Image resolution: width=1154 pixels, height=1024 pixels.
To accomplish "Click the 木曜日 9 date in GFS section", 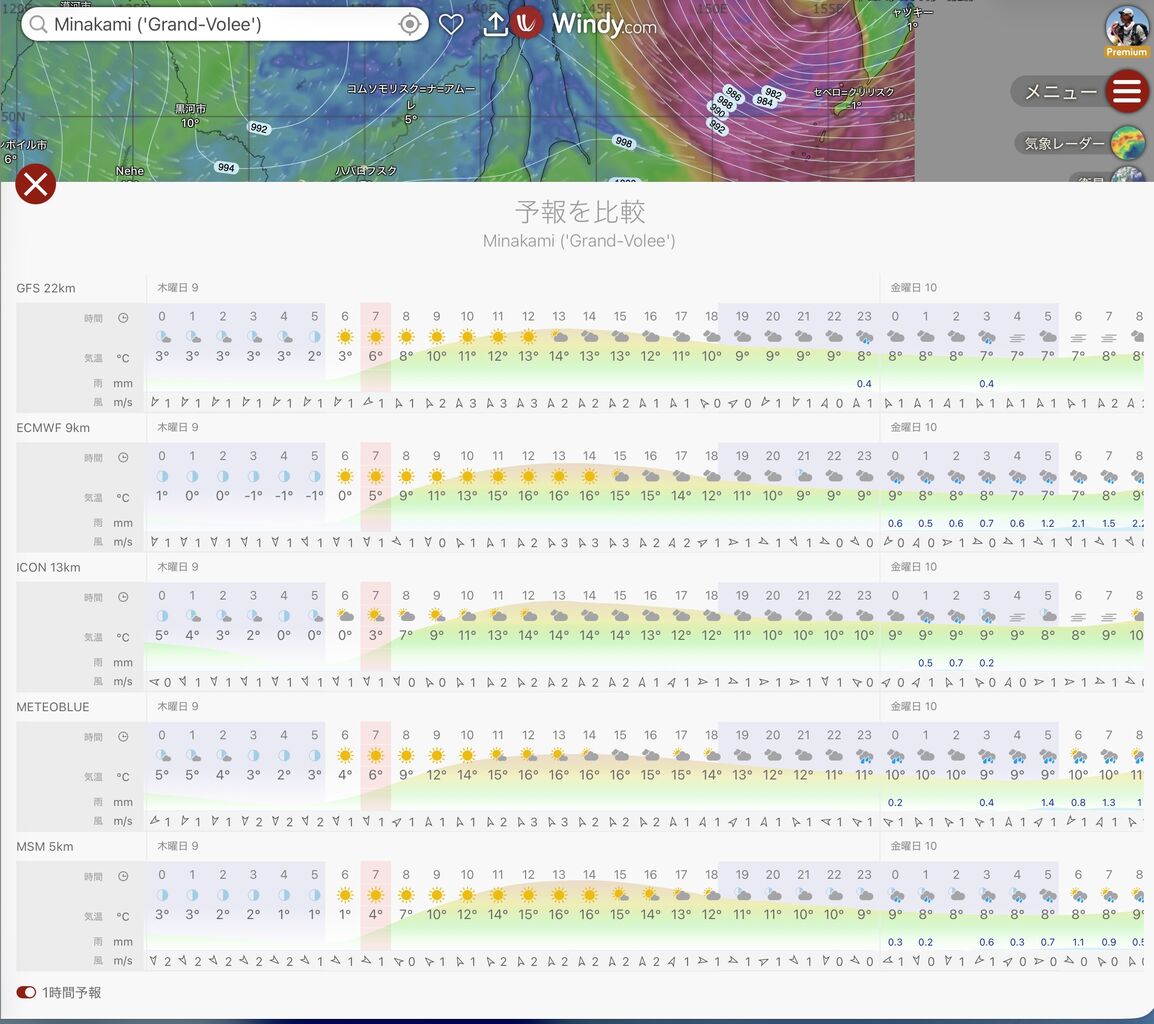I will pyautogui.click(x=177, y=288).
